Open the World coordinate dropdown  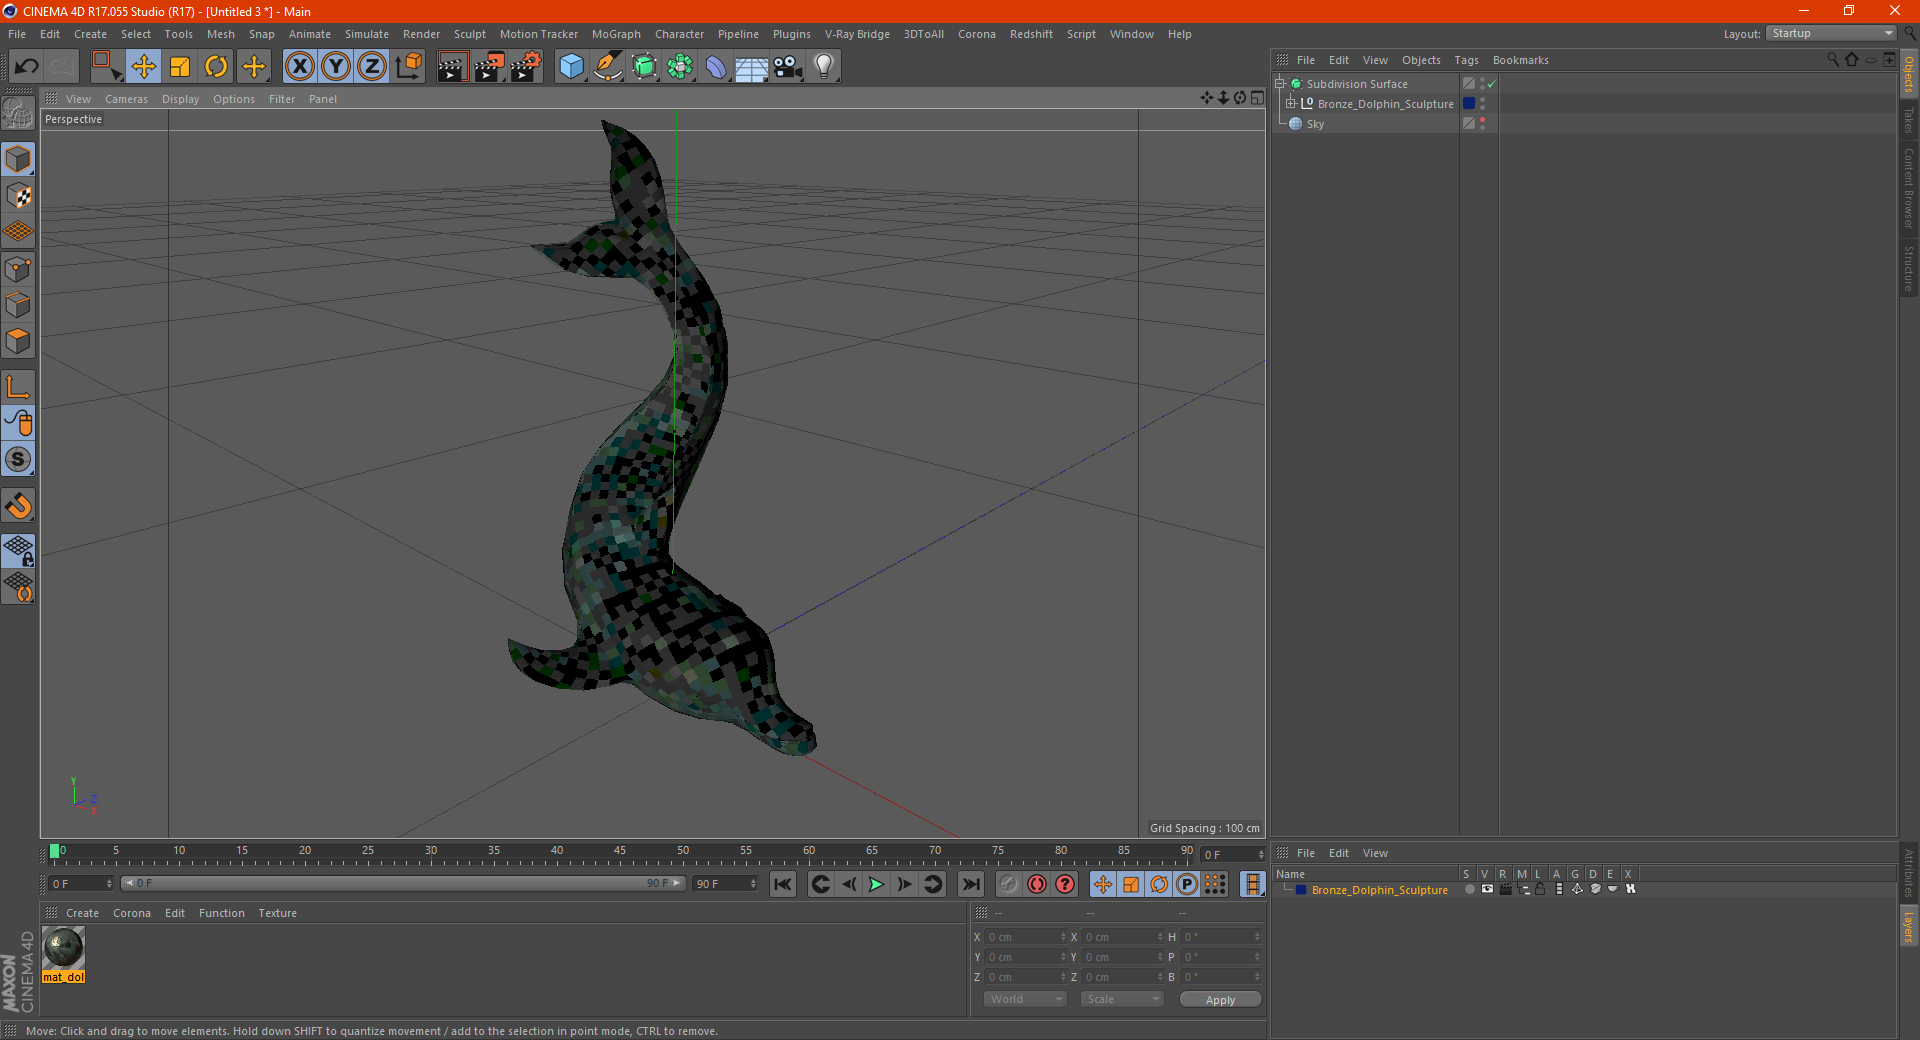(x=1025, y=999)
